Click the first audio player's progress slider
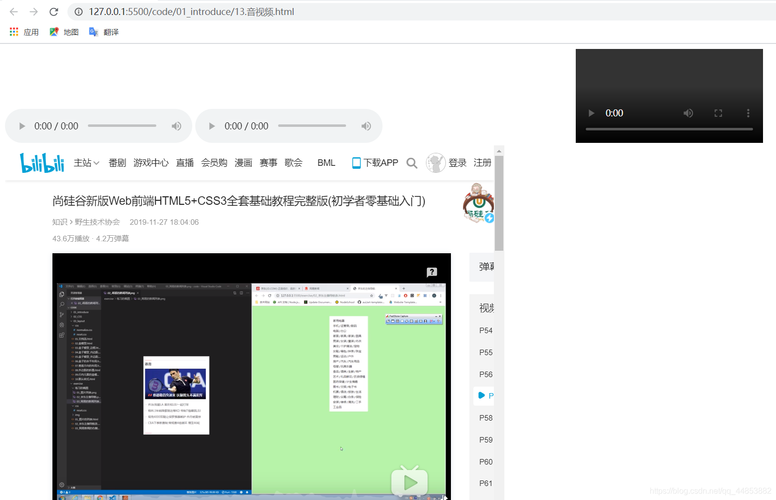 122,126
